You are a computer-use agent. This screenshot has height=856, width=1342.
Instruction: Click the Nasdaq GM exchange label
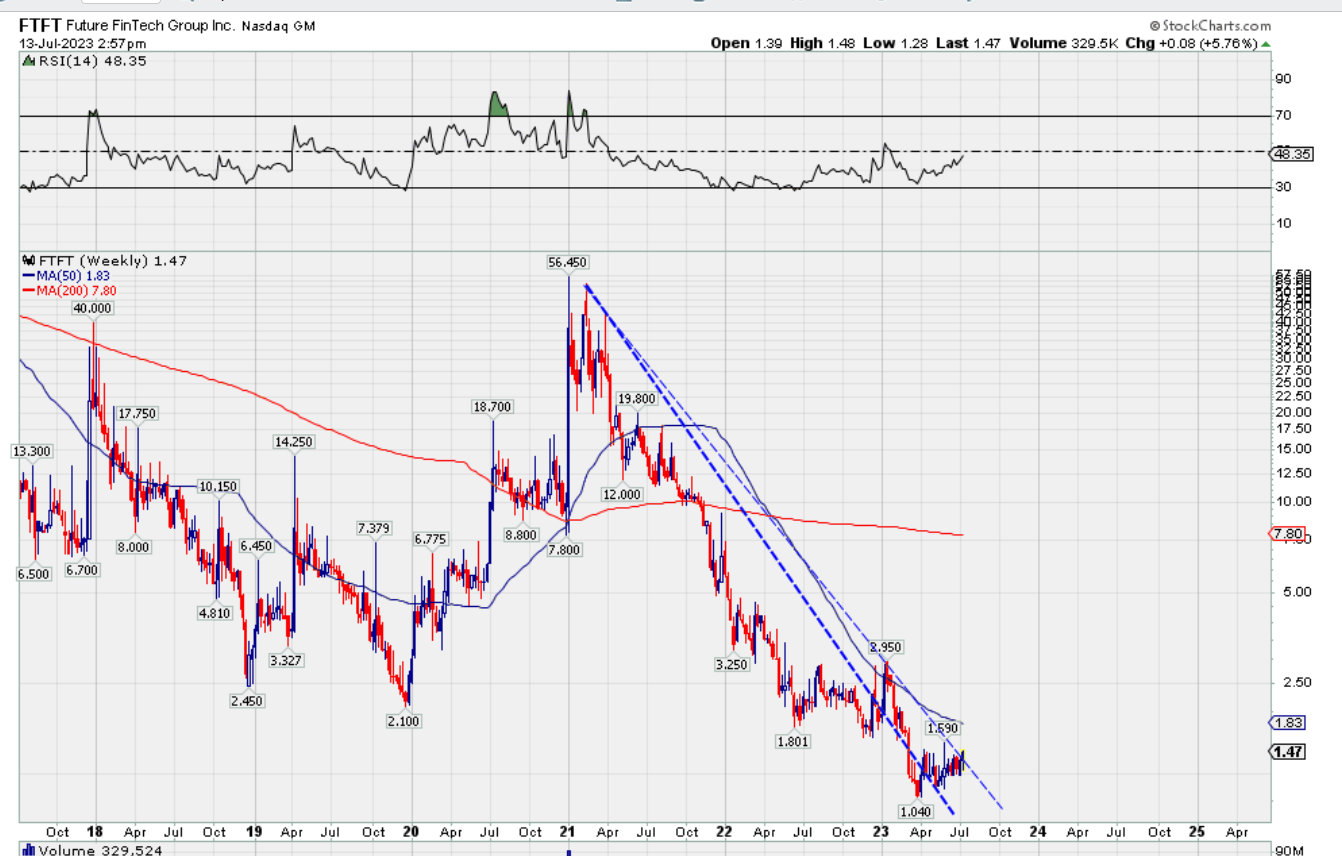pyautogui.click(x=279, y=26)
